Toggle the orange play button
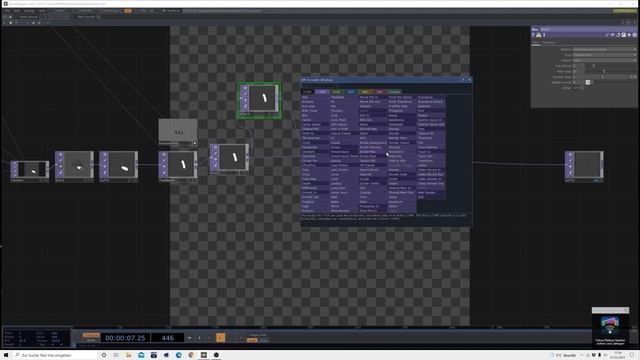This screenshot has height=360, width=640. (220, 338)
